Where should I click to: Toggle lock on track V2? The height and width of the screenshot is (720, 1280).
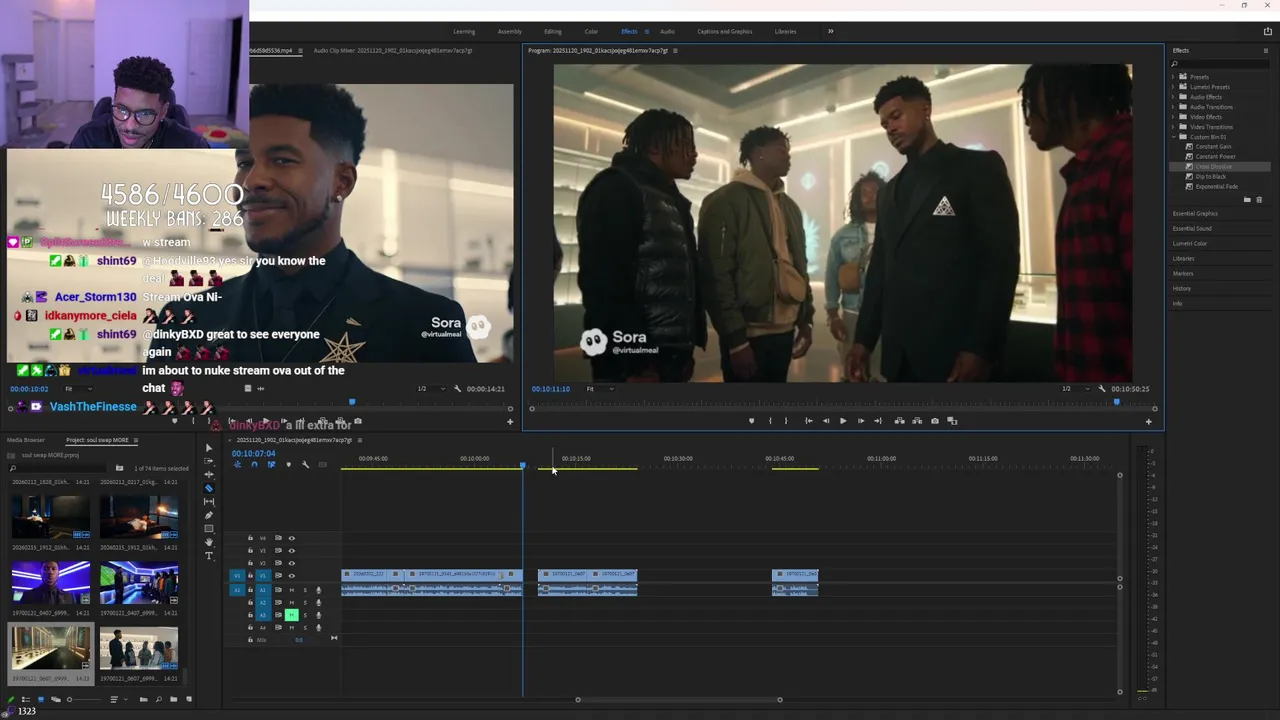[x=250, y=563]
